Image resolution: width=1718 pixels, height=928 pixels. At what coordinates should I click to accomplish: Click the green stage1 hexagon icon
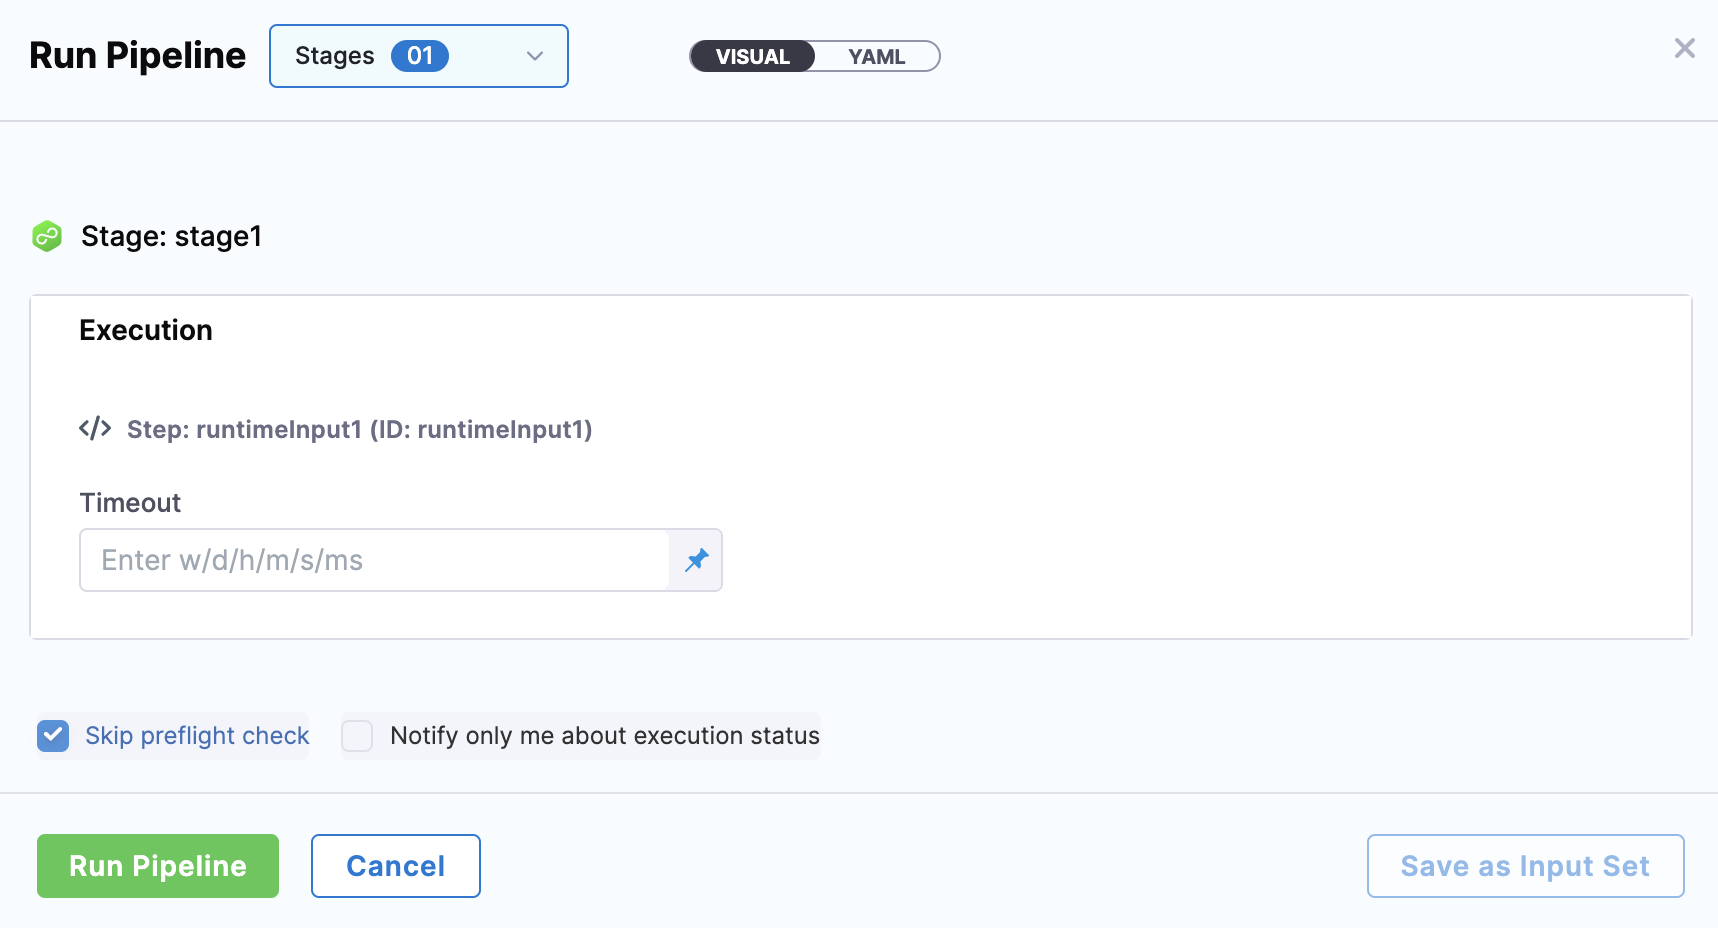tap(47, 236)
